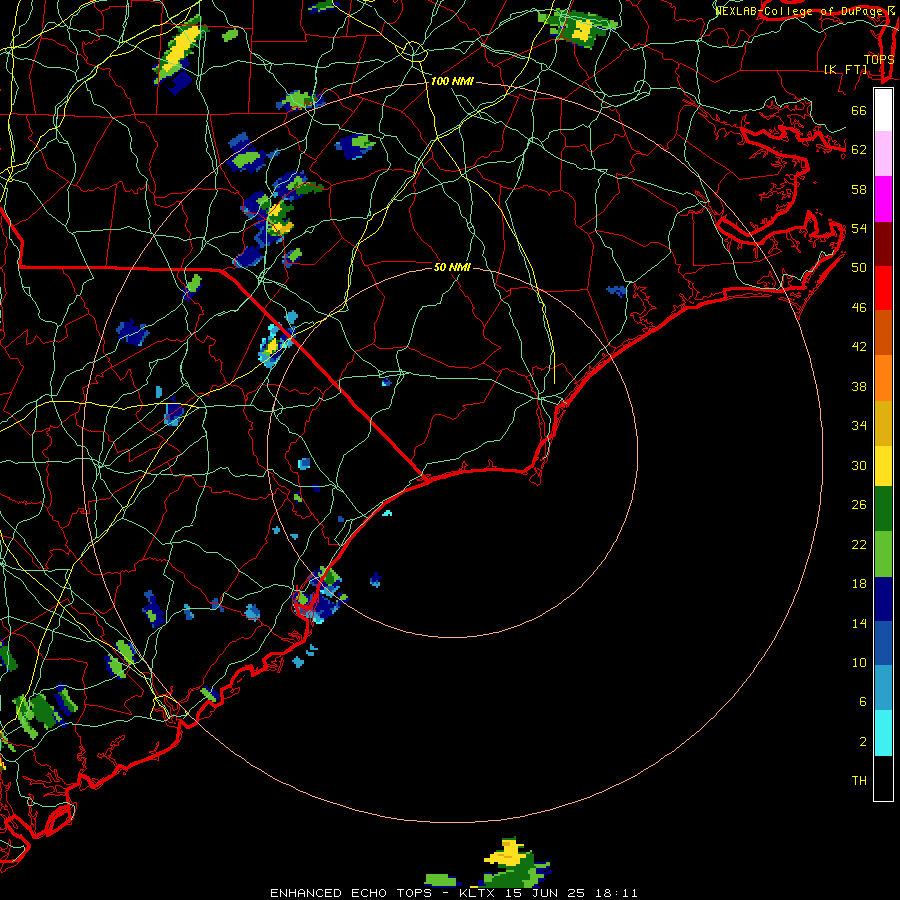Click the legend value 54
This screenshot has width=900, height=900.
coord(859,228)
